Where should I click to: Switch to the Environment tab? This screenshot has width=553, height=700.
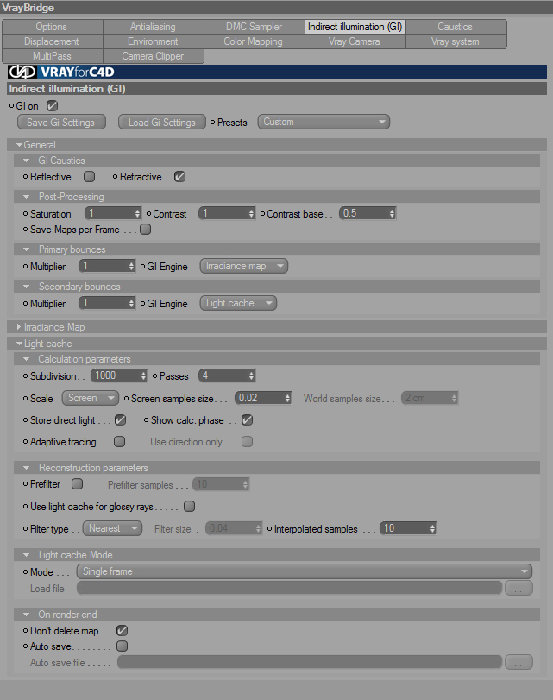pos(153,42)
